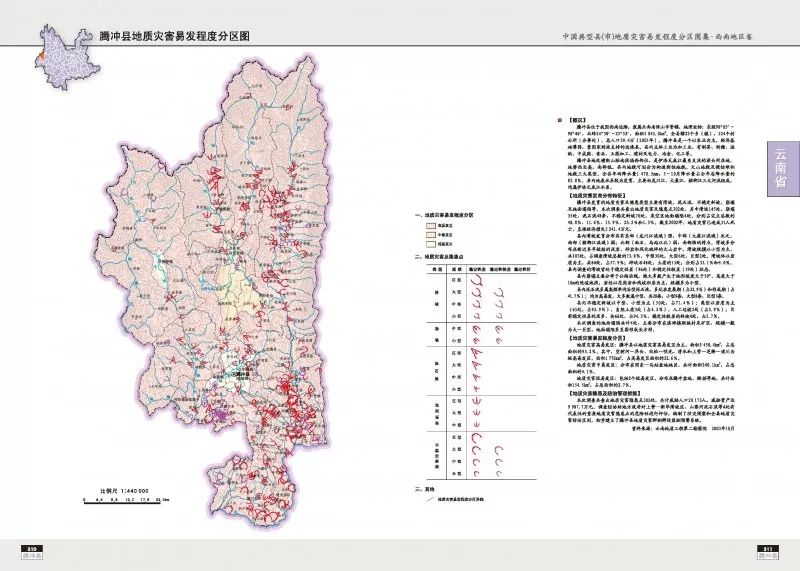Select the low susceptibility zone legend swatch
The height and width of the screenshot is (571, 800).
[431, 244]
